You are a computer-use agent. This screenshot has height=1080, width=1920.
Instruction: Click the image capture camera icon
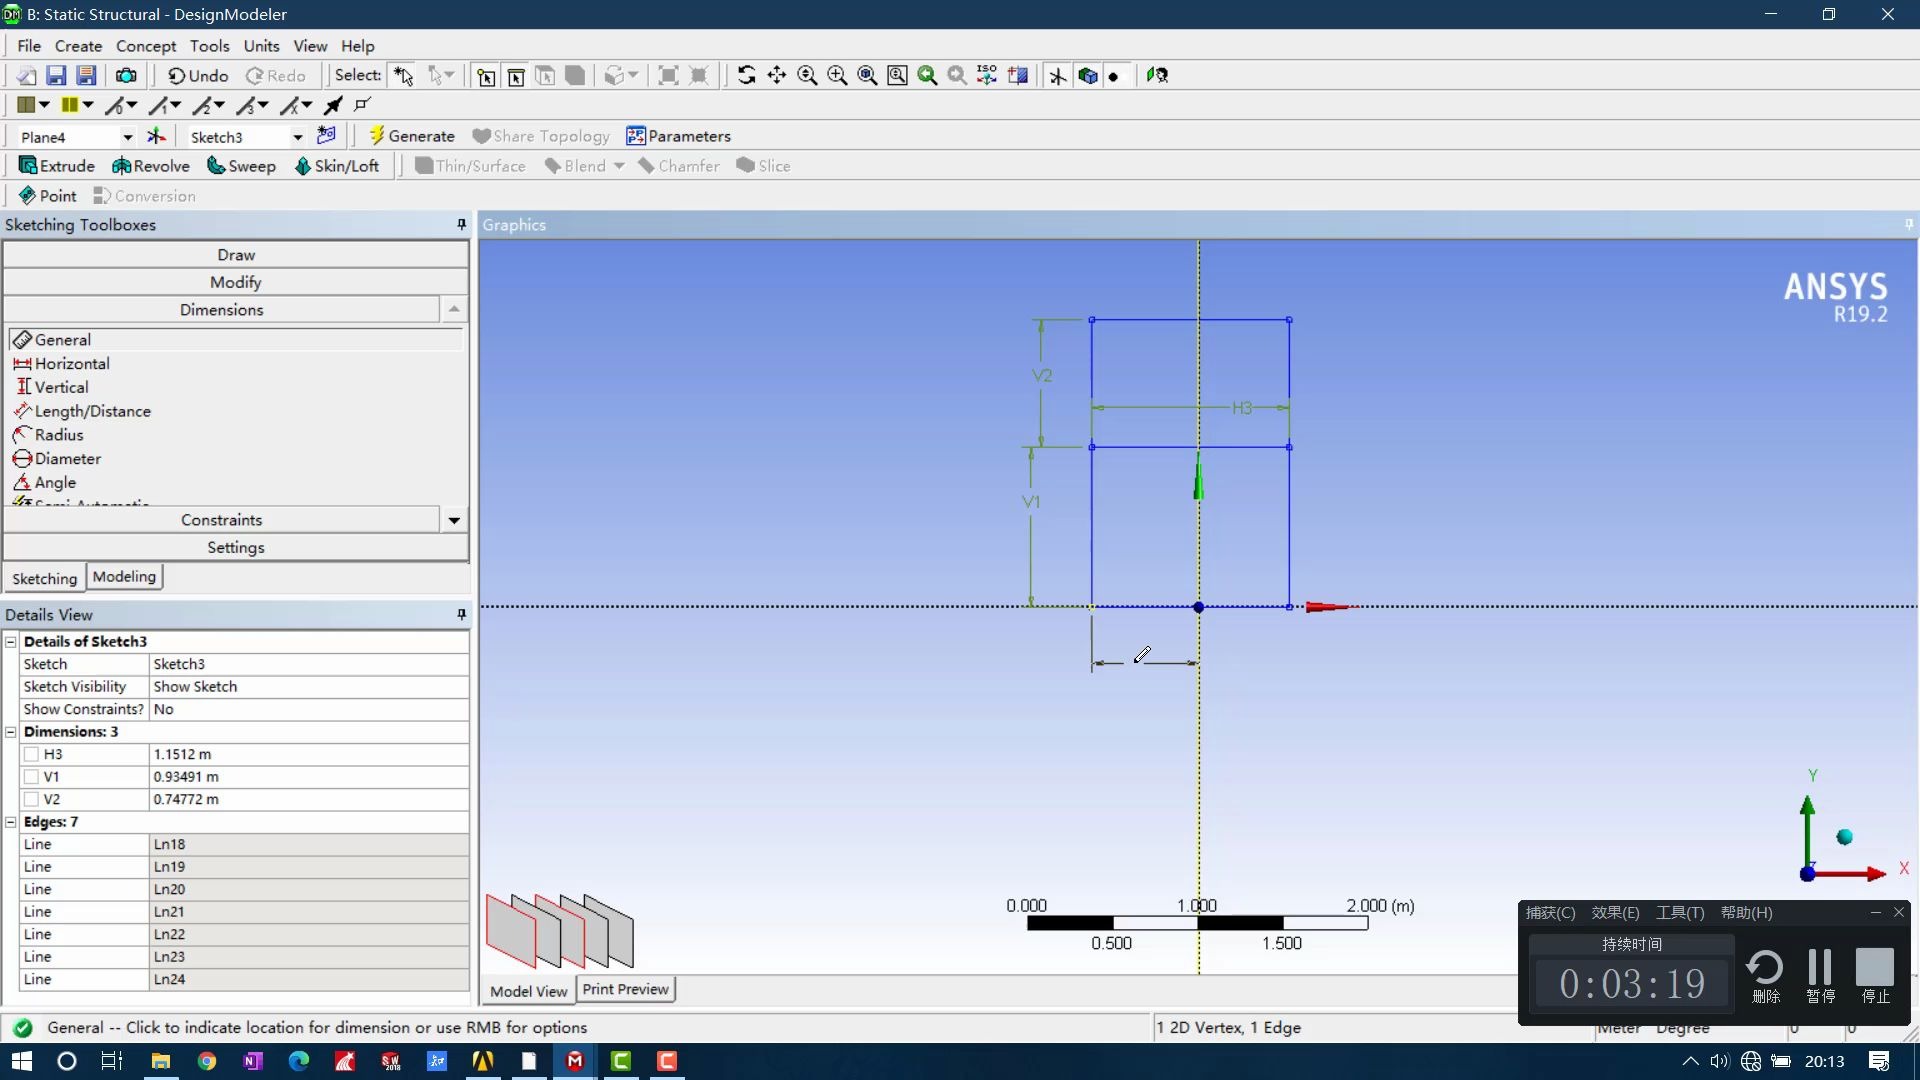click(126, 76)
